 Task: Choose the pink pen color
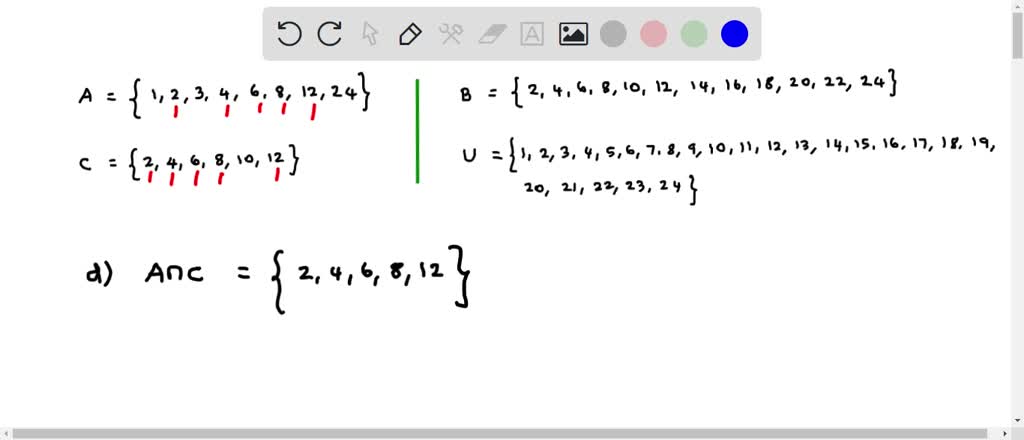653,34
